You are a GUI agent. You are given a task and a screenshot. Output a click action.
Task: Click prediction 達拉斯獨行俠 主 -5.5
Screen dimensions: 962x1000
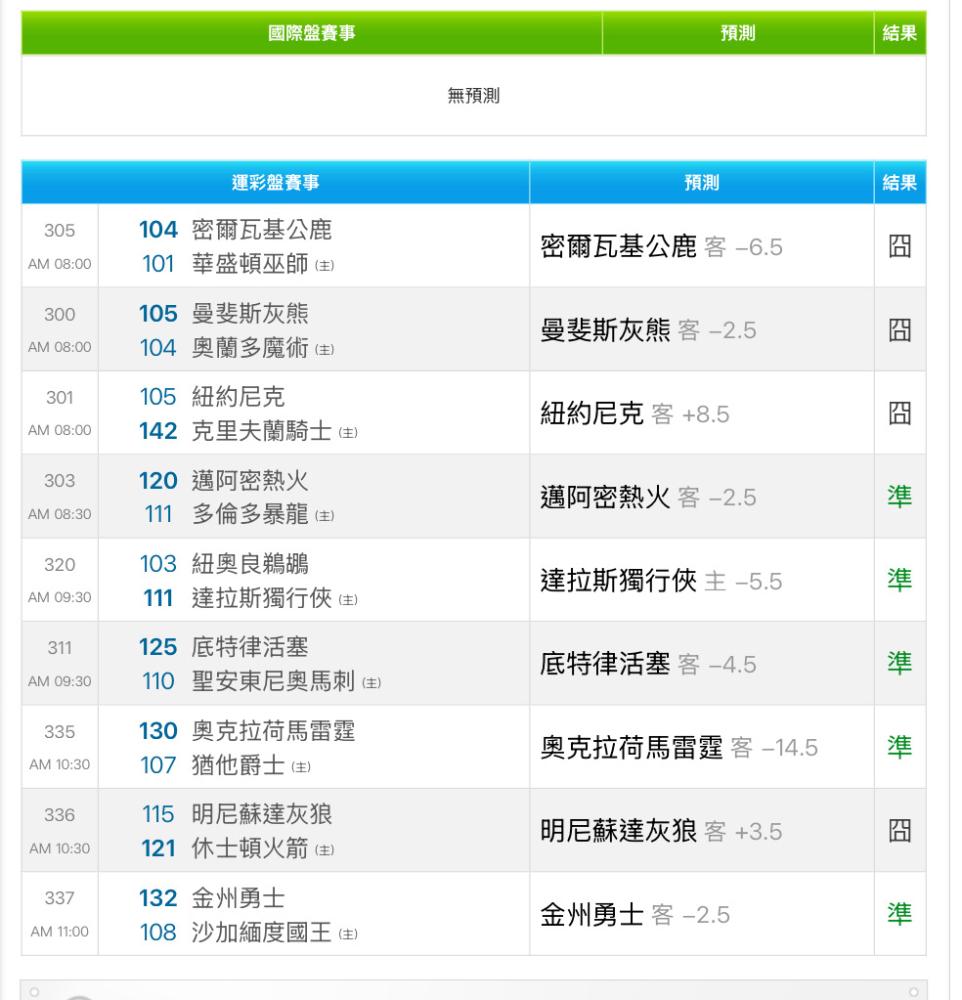coord(661,581)
